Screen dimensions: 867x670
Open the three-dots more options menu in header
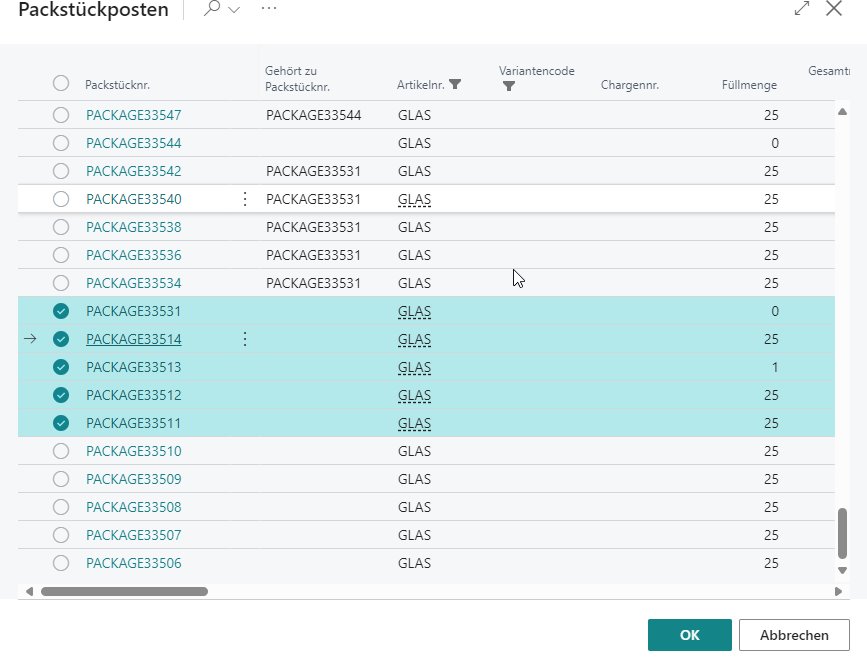pos(268,9)
